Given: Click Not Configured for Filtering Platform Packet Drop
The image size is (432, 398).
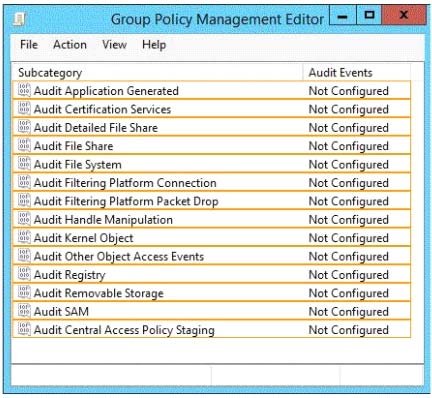Looking at the screenshot, I should pyautogui.click(x=349, y=201).
